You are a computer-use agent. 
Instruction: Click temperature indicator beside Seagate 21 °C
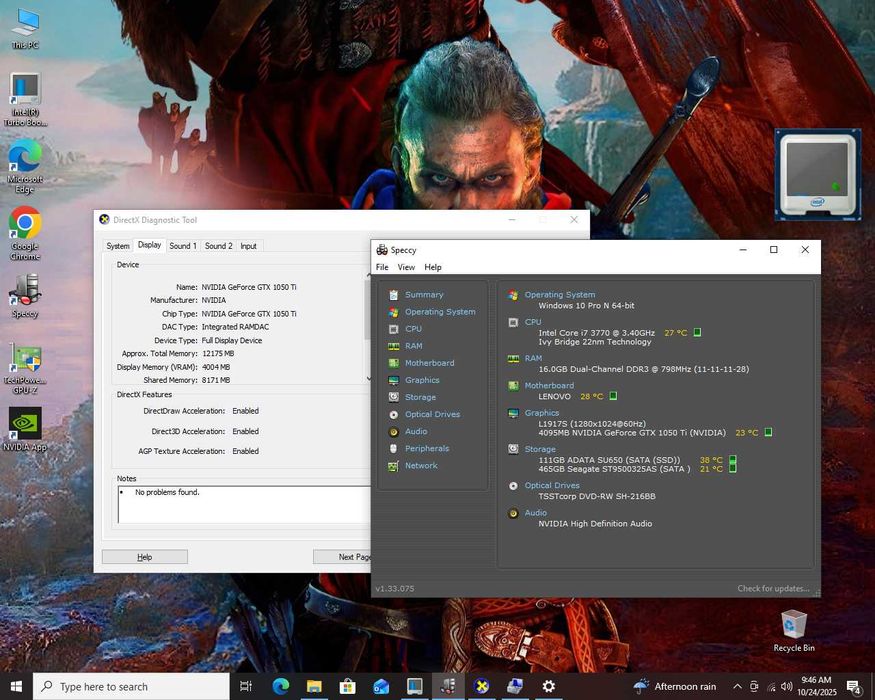click(x=733, y=468)
